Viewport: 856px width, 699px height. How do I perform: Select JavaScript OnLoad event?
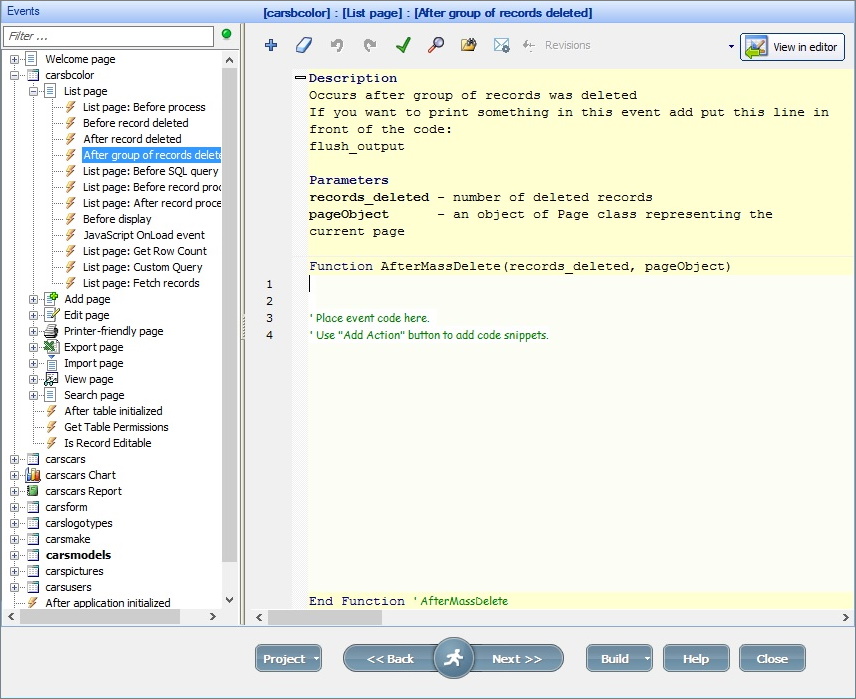click(x=144, y=235)
